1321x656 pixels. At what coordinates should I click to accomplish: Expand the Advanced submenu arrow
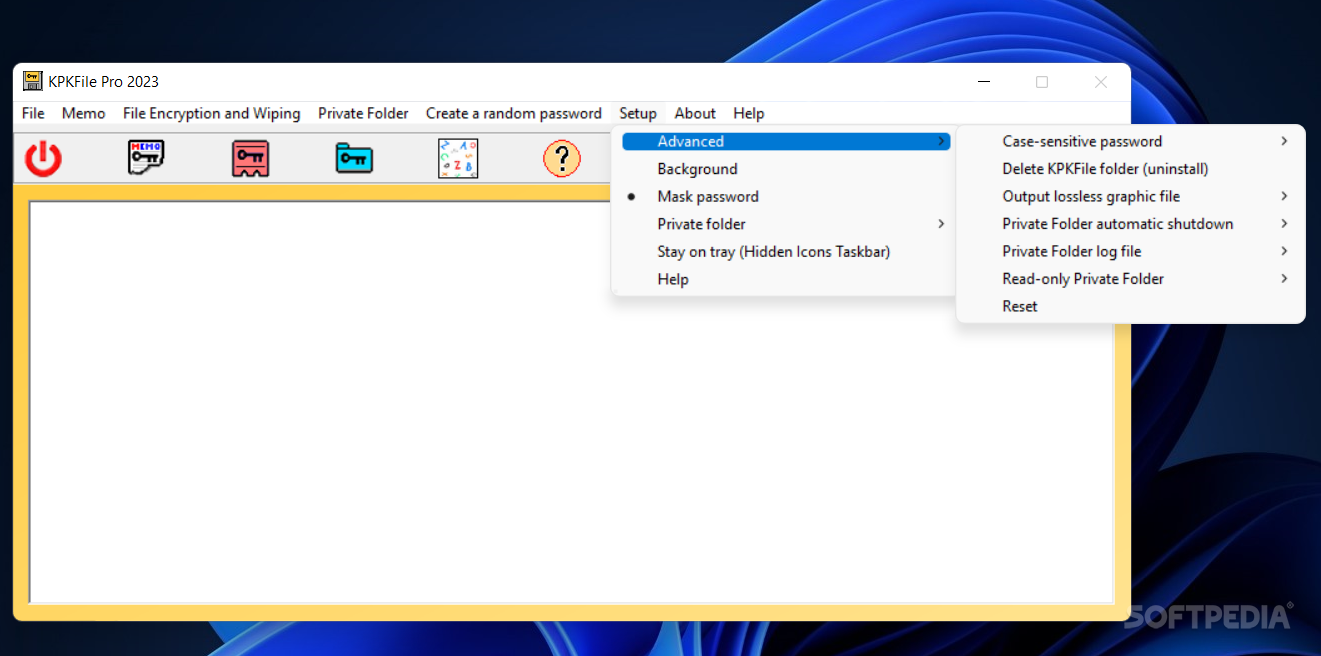(x=941, y=142)
